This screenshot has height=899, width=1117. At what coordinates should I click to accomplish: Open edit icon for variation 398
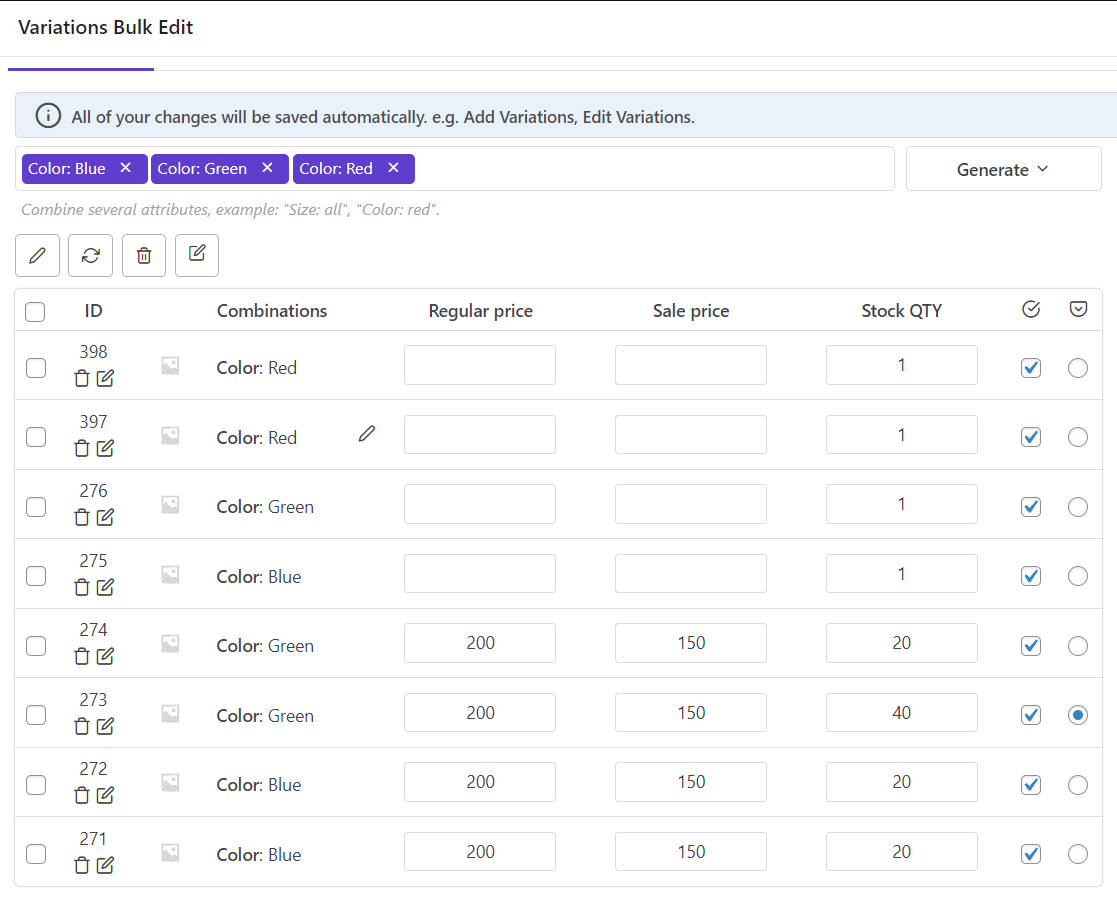[x=105, y=378]
